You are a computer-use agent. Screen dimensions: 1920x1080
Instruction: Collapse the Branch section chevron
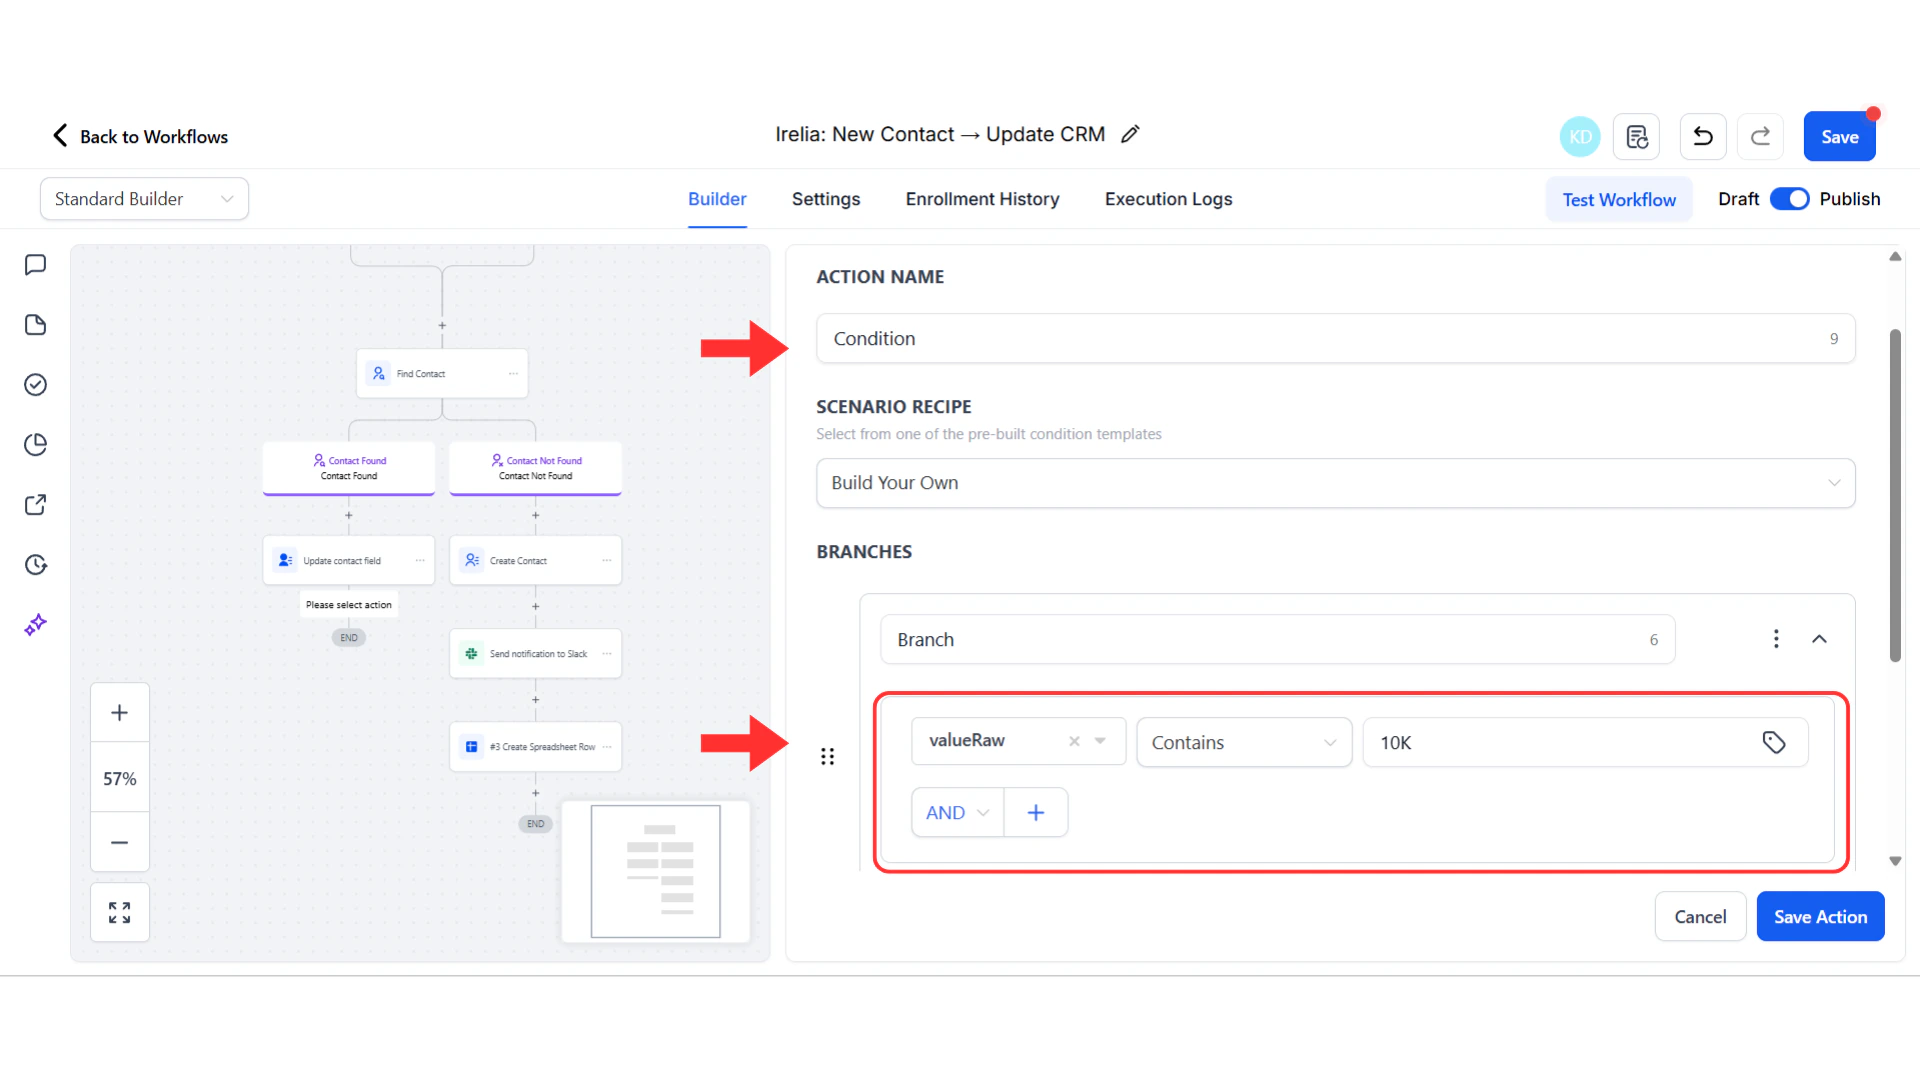coord(1819,639)
